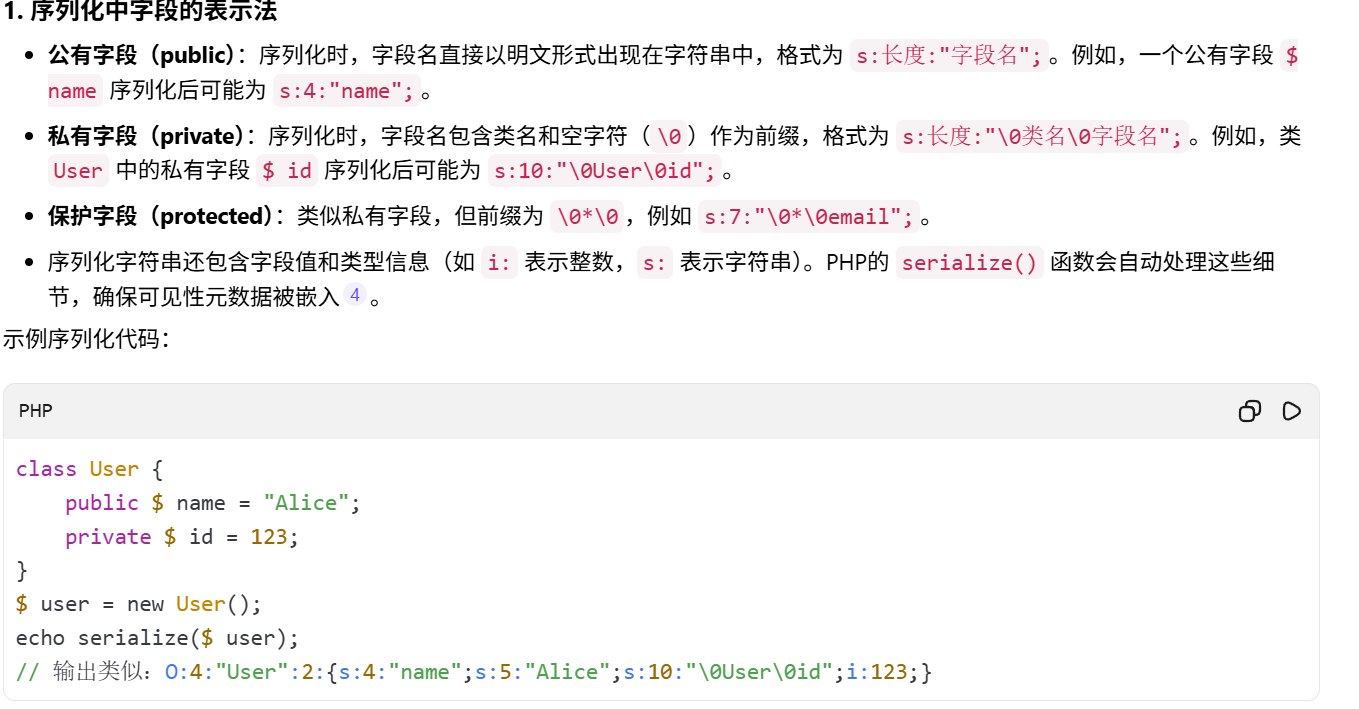Click the run code icon
The height and width of the screenshot is (709, 1359).
tap(1291, 411)
